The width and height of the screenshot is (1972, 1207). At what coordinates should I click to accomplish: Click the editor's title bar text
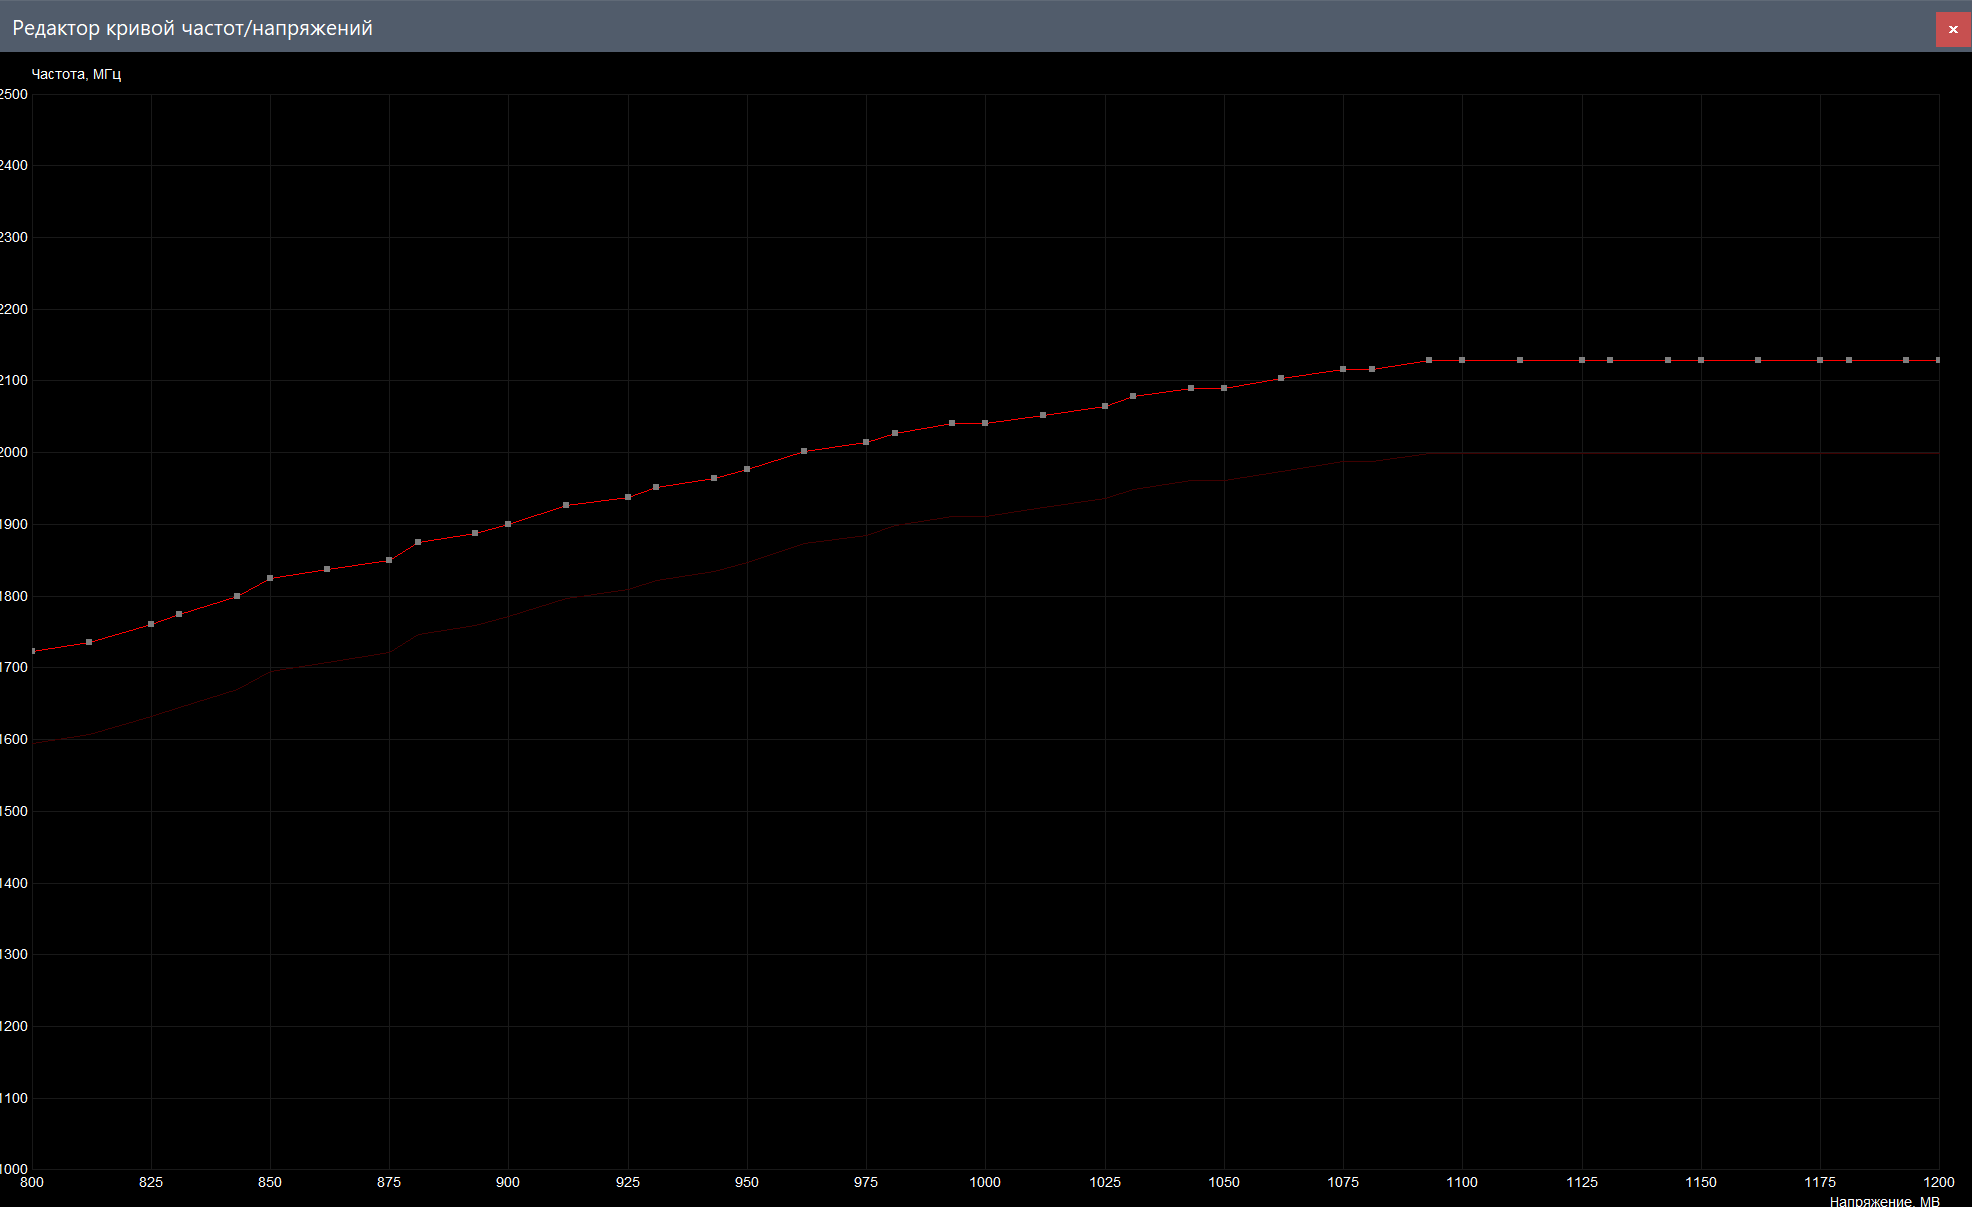tap(192, 28)
